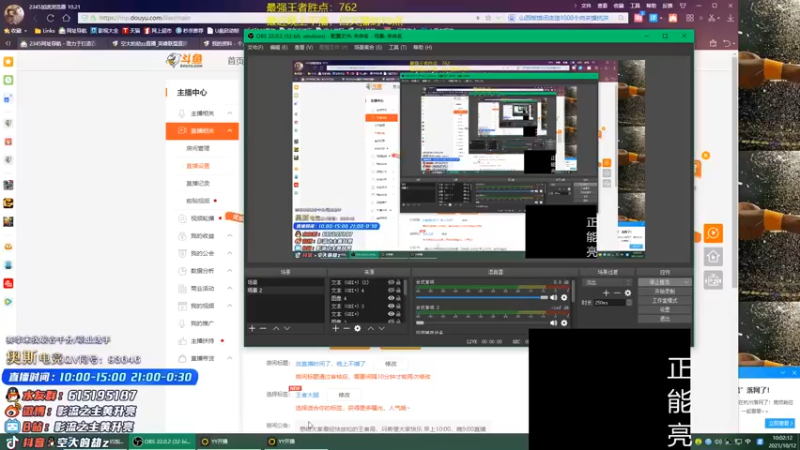Image resolution: width=800 pixels, height=450 pixels.
Task: Refresh the browser page
Action: pyautogui.click(x=51, y=18)
